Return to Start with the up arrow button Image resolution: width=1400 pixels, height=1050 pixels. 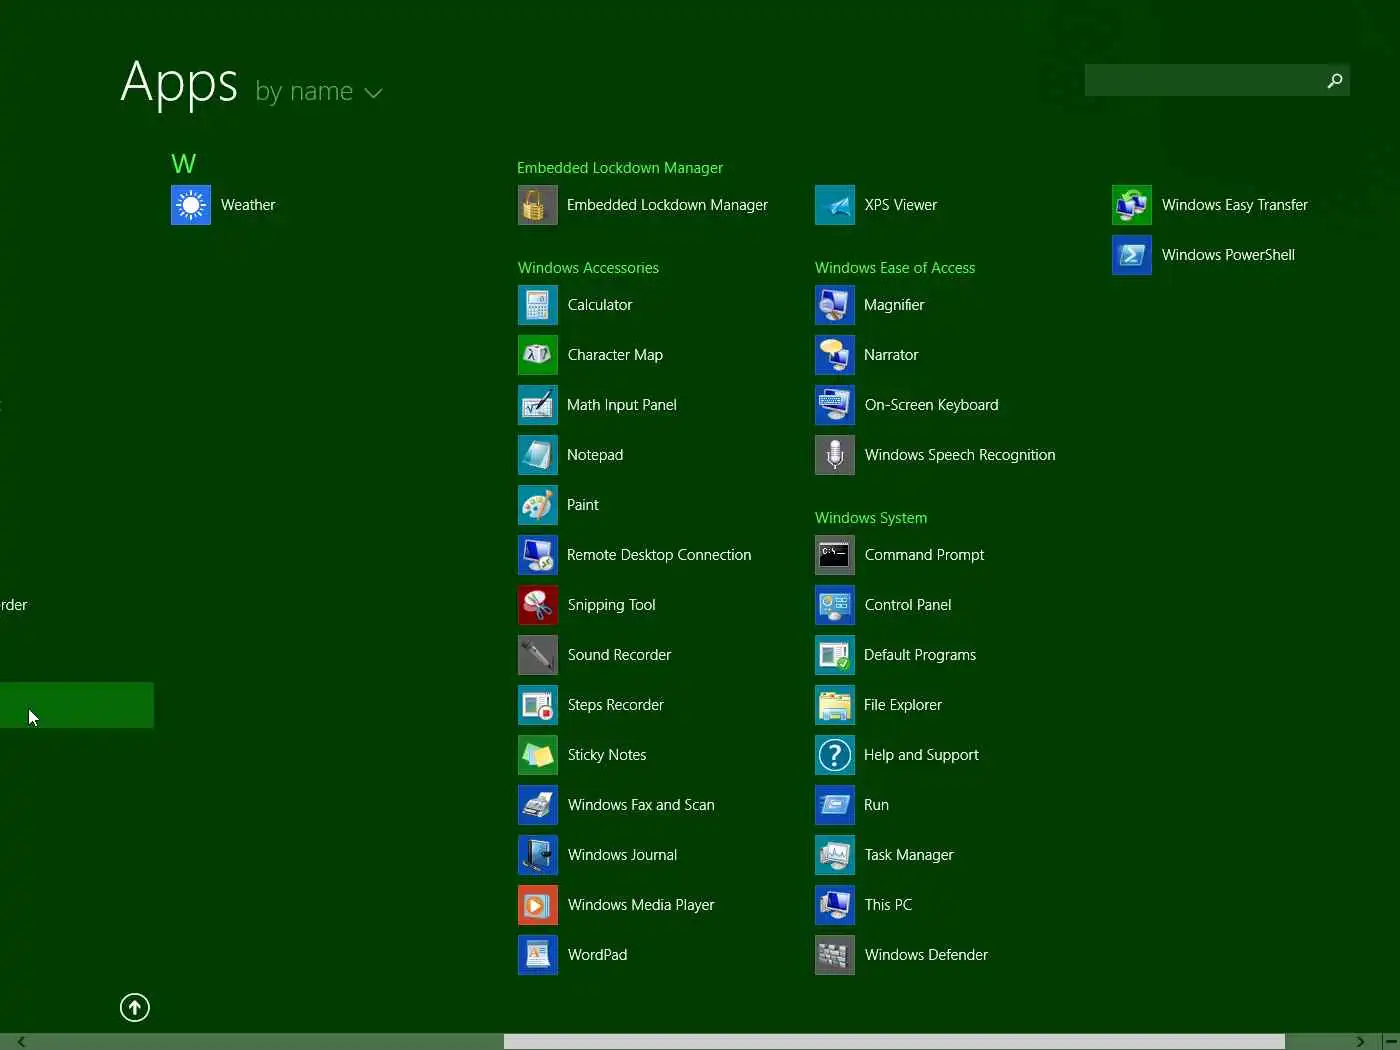point(135,1007)
